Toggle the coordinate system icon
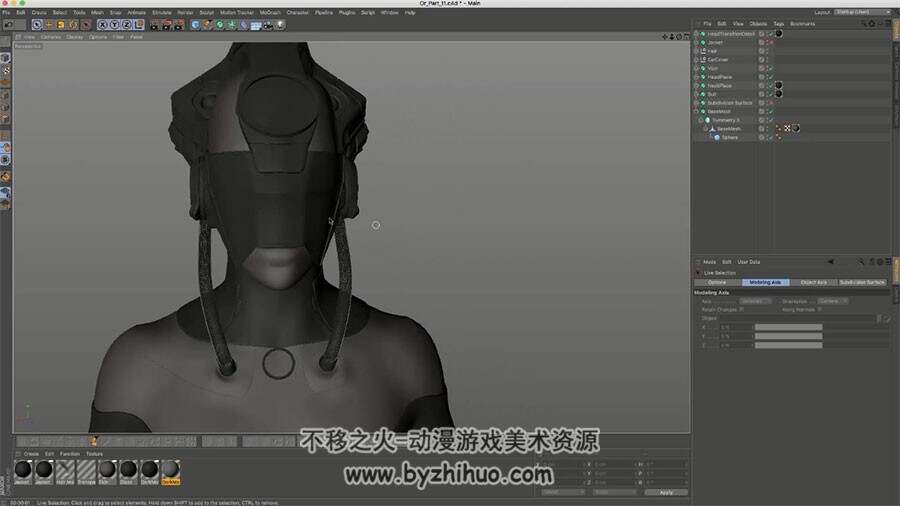The image size is (900, 506). click(139, 25)
